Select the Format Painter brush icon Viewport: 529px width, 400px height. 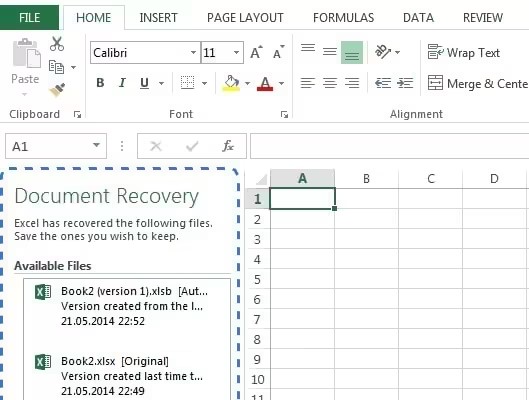pyautogui.click(x=57, y=89)
